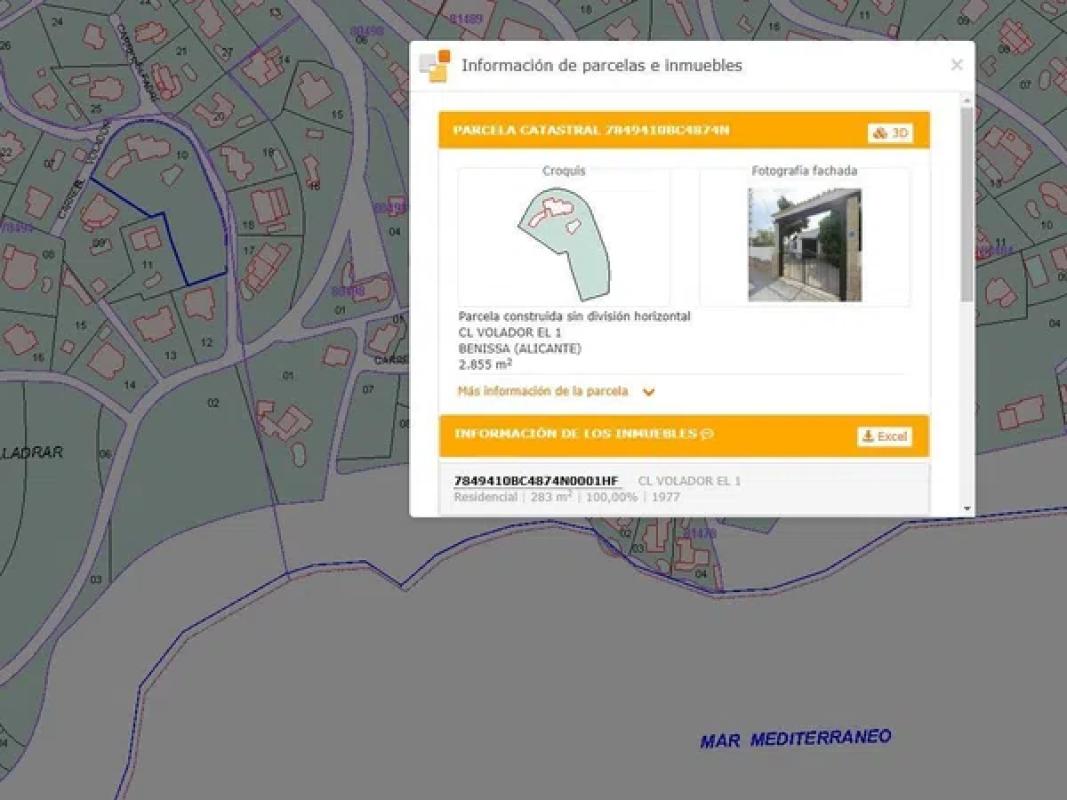Open the 3D view of the parcel
1067x800 pixels.
pos(889,133)
